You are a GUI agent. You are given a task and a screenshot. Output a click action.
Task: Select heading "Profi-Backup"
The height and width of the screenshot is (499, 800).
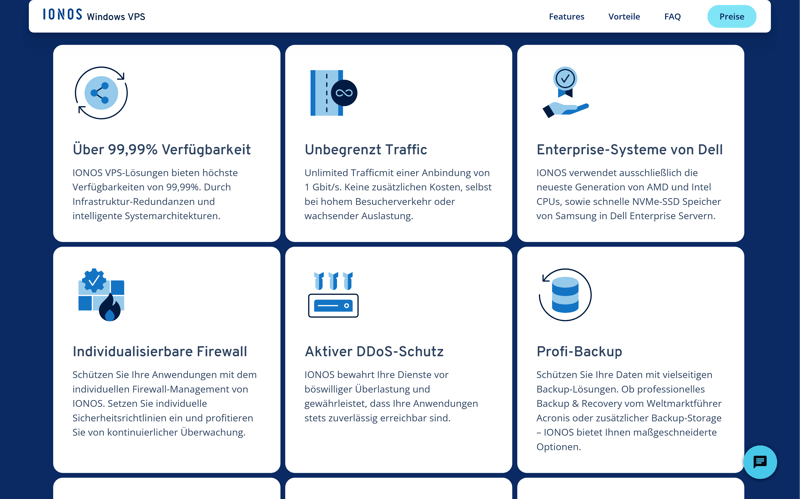tap(579, 352)
